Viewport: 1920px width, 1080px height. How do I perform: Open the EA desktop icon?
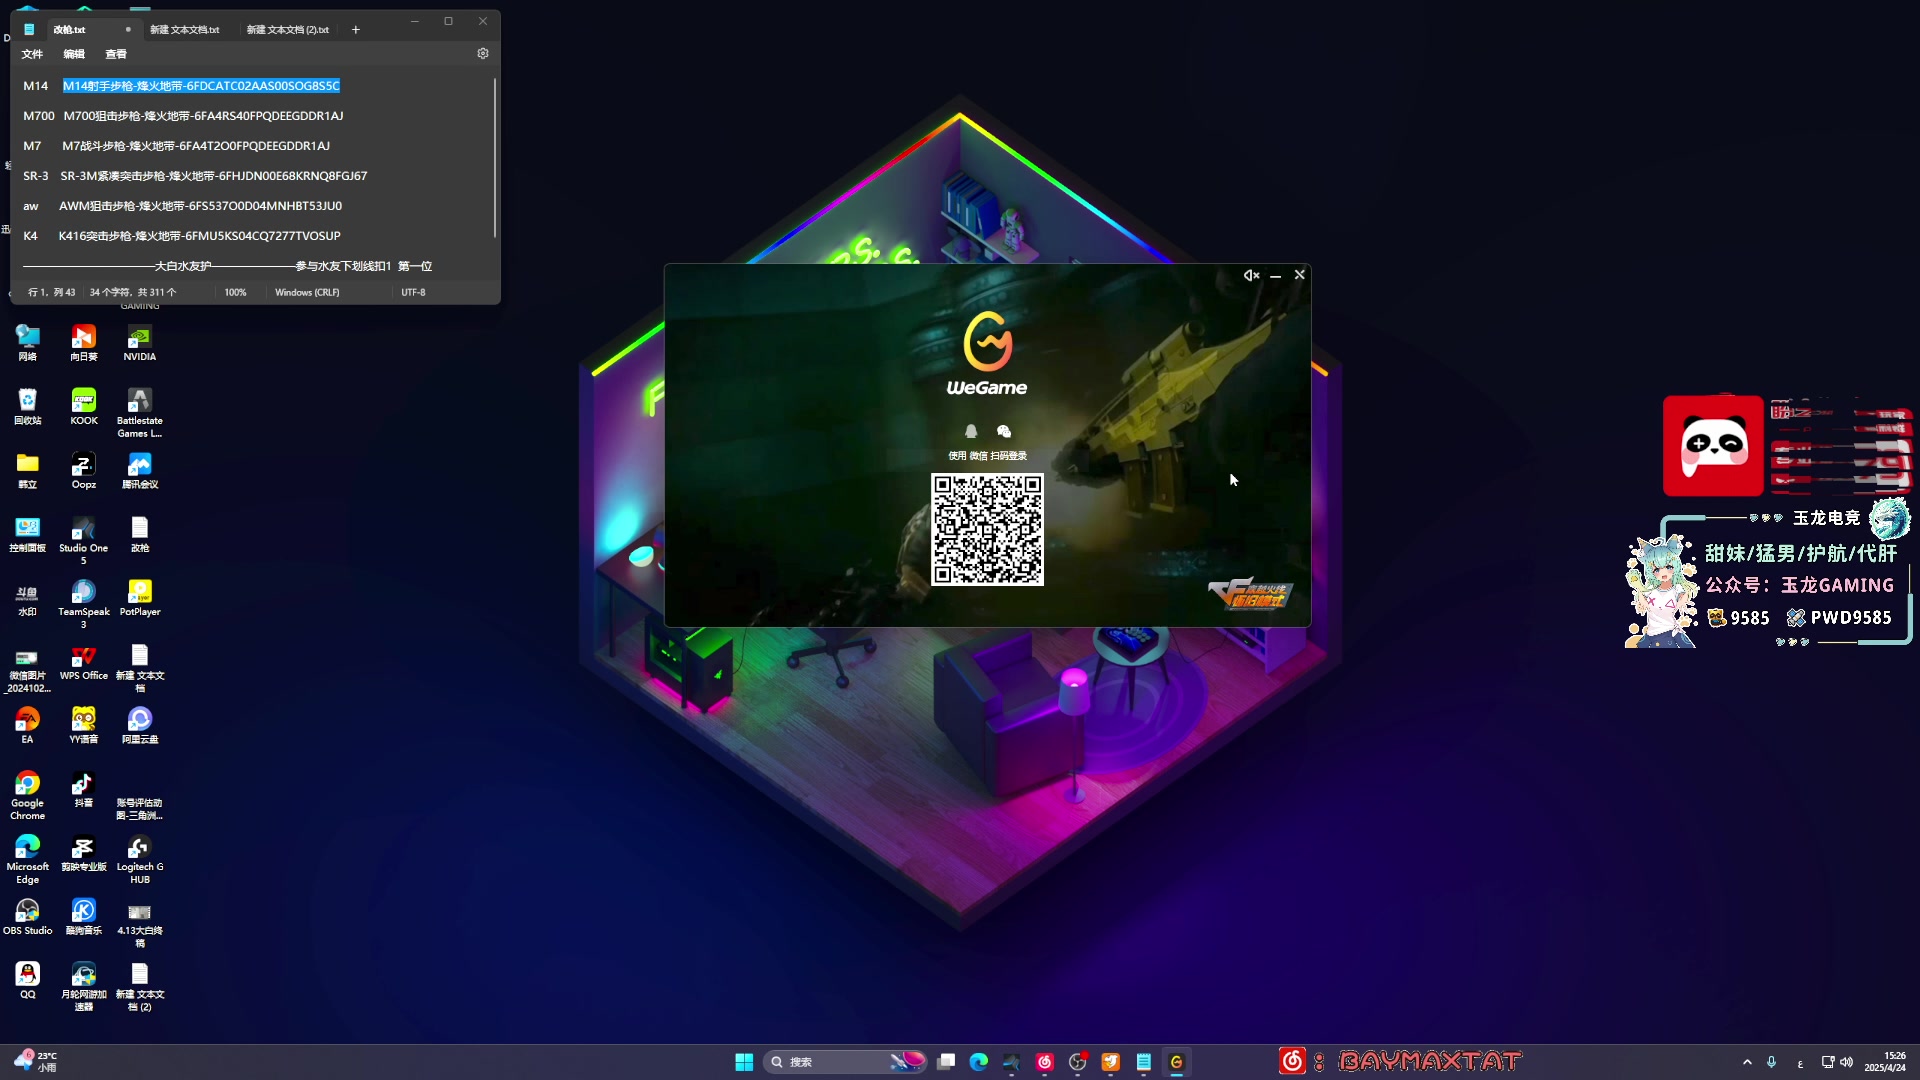pyautogui.click(x=28, y=726)
